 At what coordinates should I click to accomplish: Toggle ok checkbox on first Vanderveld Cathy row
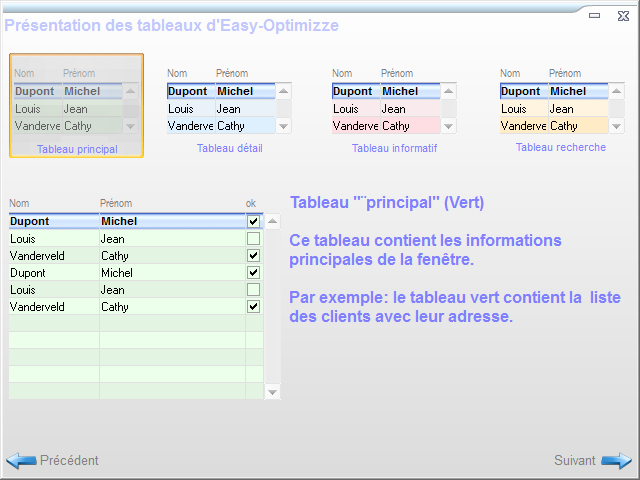[x=253, y=255]
